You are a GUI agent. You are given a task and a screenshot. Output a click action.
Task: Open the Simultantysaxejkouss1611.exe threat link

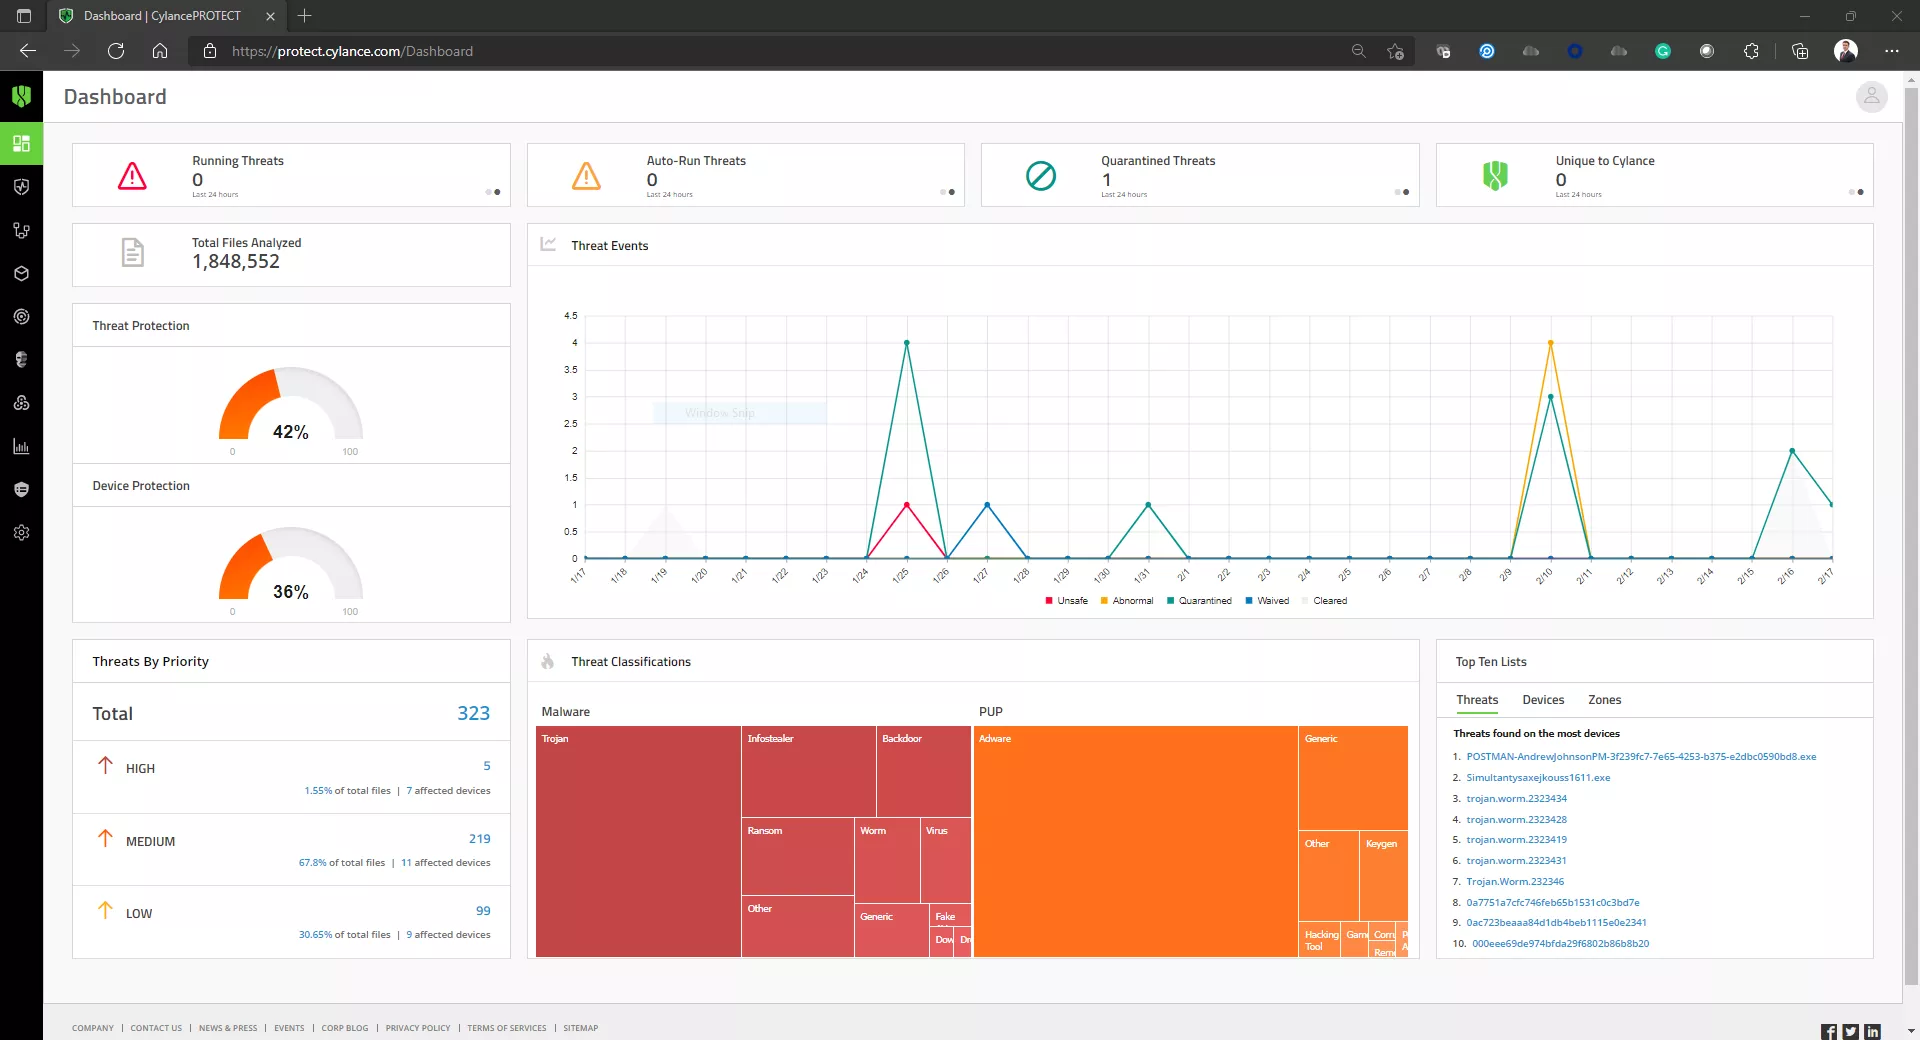[1538, 778]
